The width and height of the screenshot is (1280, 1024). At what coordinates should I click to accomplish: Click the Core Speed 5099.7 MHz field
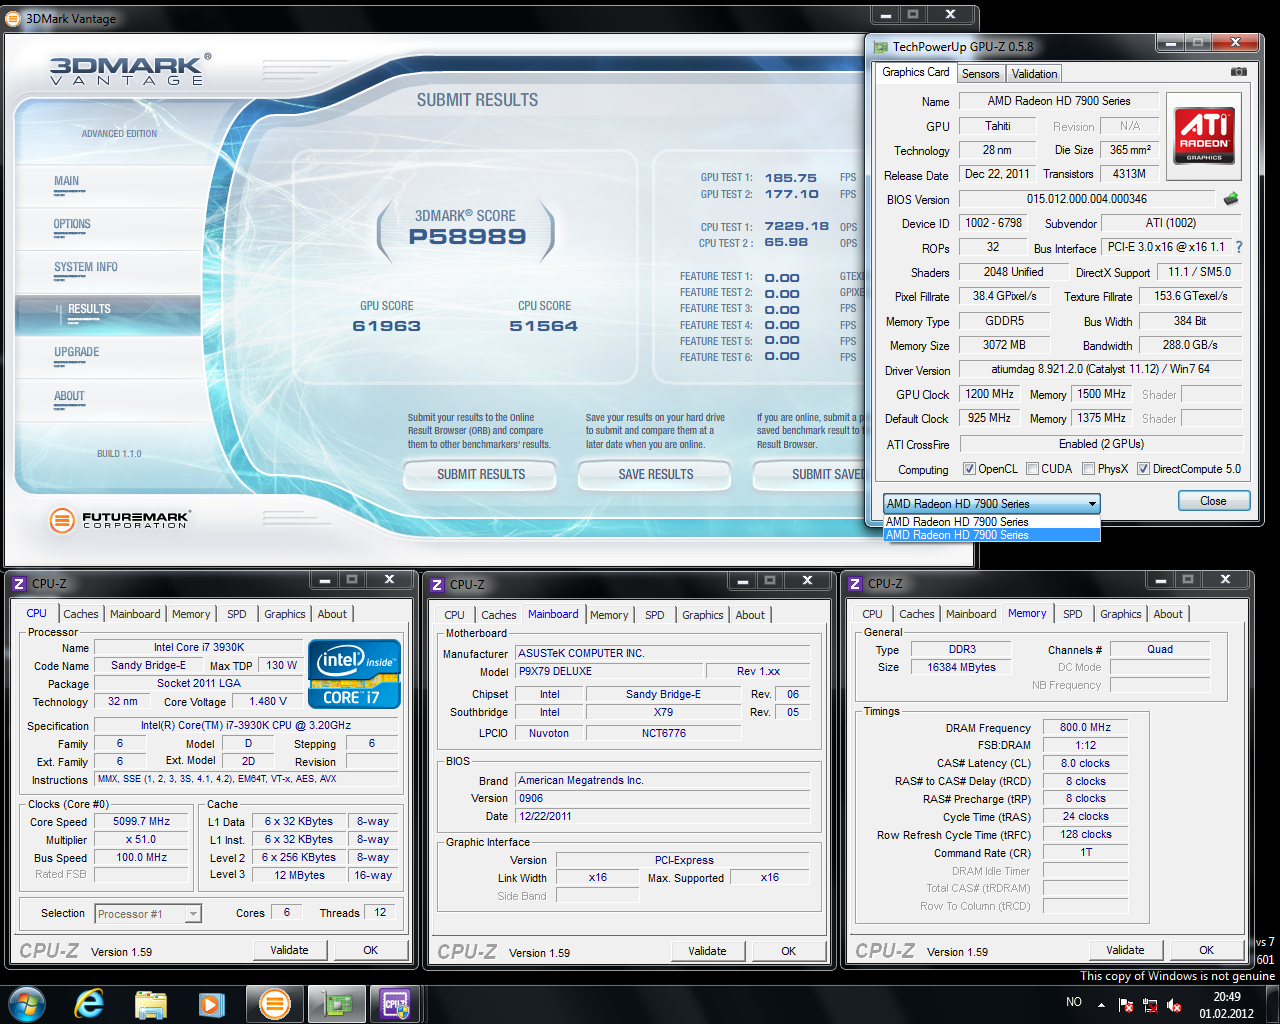tap(141, 821)
